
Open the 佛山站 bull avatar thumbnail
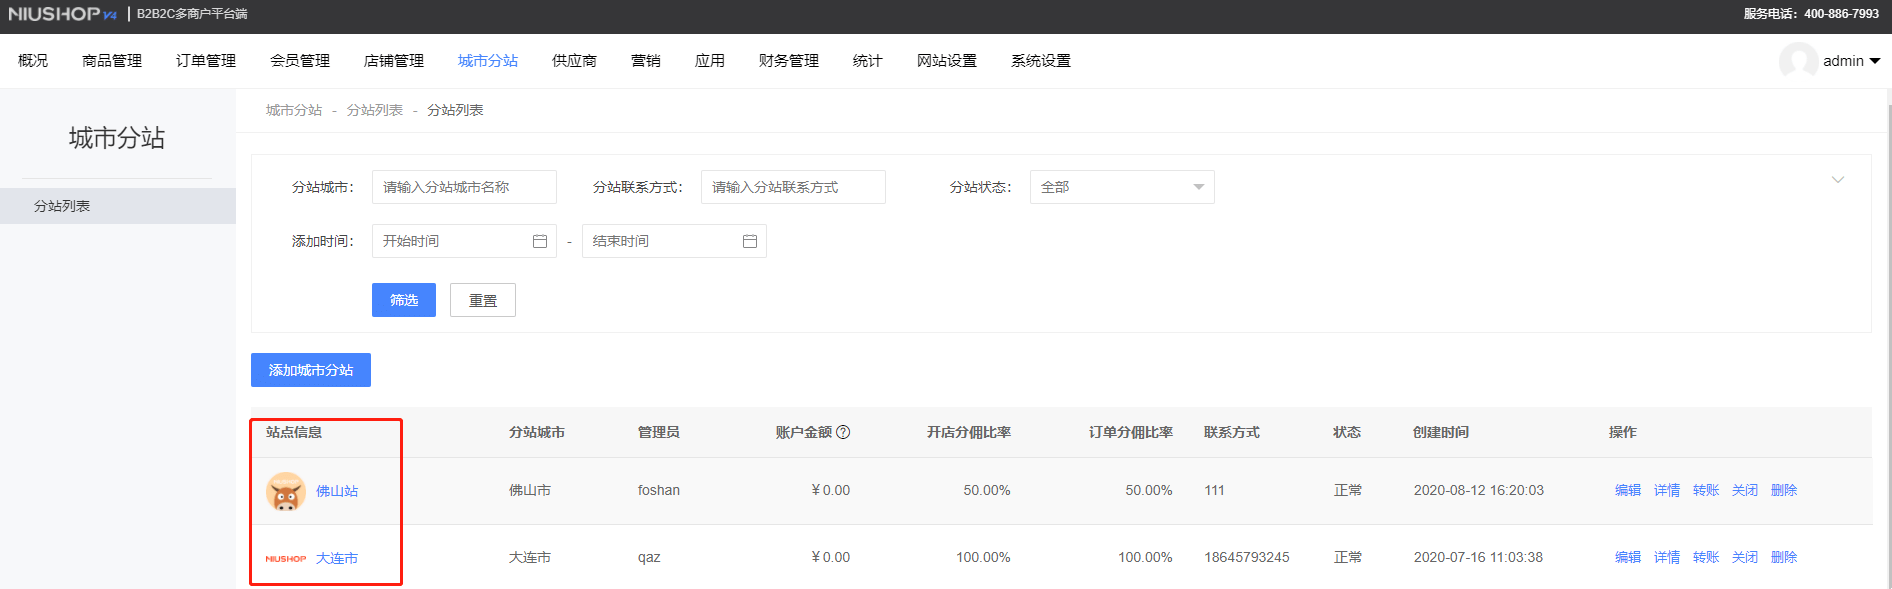286,491
